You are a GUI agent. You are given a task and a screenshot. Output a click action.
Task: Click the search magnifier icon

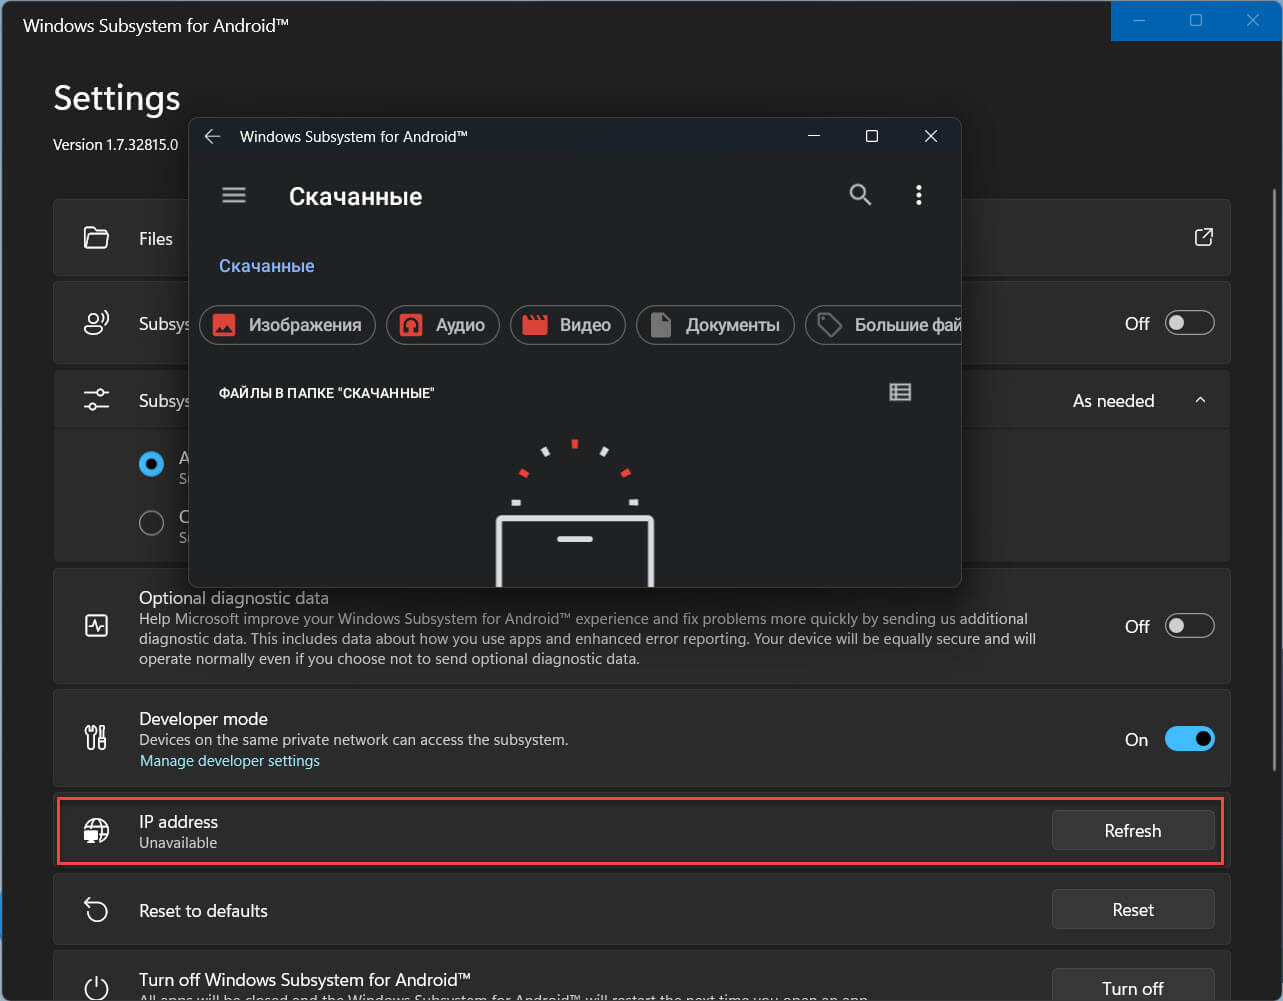coord(860,195)
